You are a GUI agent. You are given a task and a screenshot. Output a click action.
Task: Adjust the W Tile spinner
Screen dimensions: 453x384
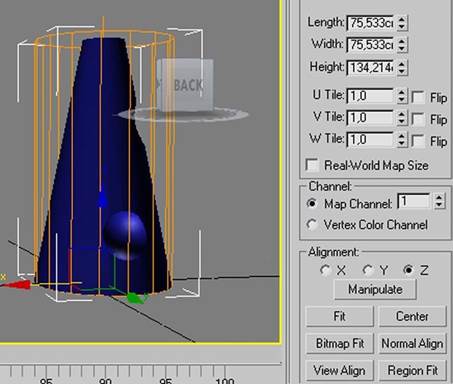click(x=402, y=139)
